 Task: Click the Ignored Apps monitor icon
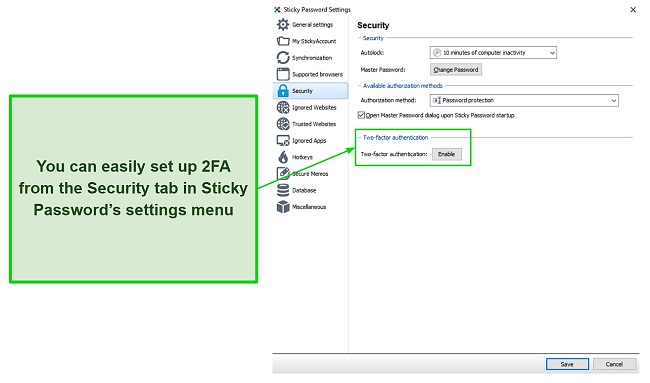[283, 141]
